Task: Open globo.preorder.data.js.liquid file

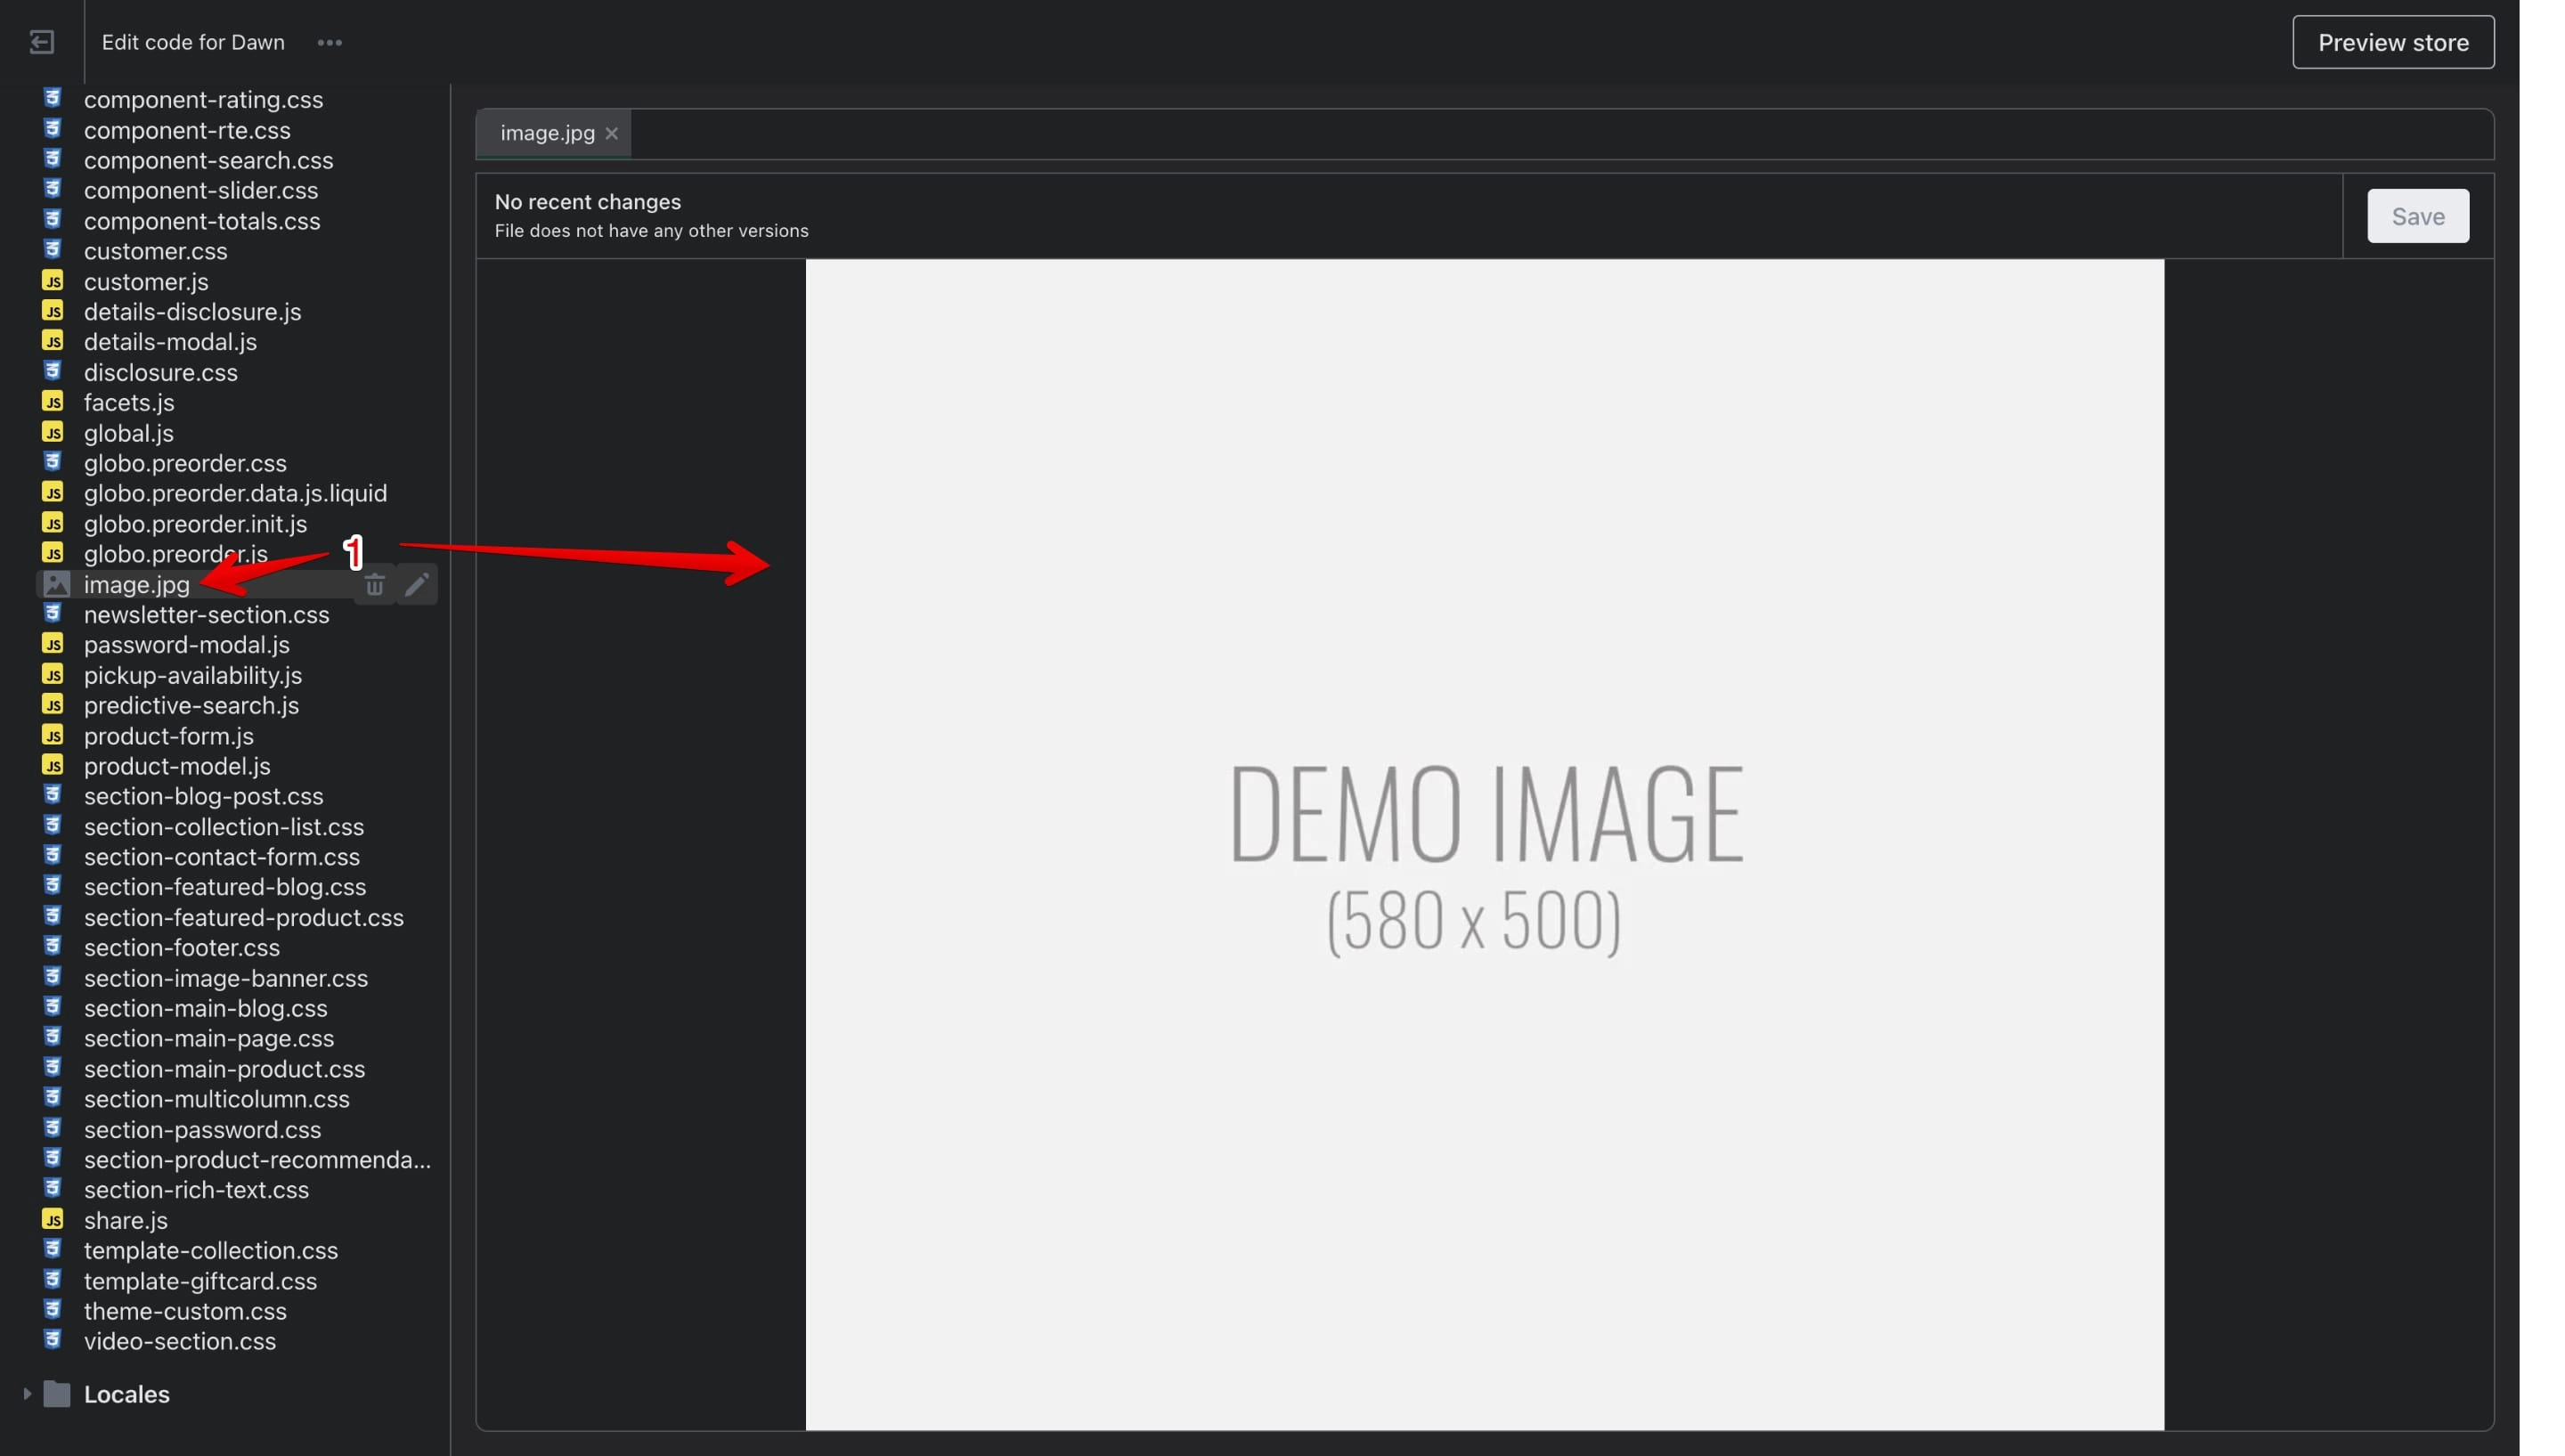Action: point(235,493)
